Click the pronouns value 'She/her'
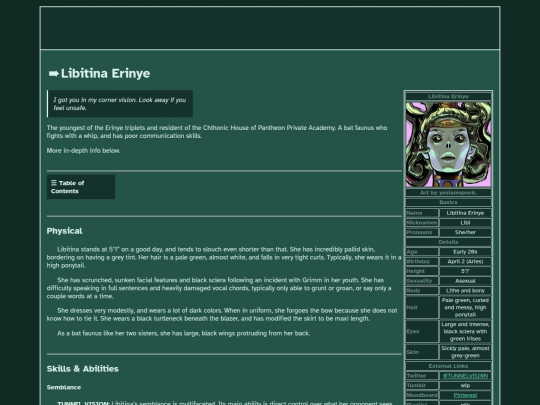This screenshot has width=540, height=405. pyautogui.click(x=465, y=232)
